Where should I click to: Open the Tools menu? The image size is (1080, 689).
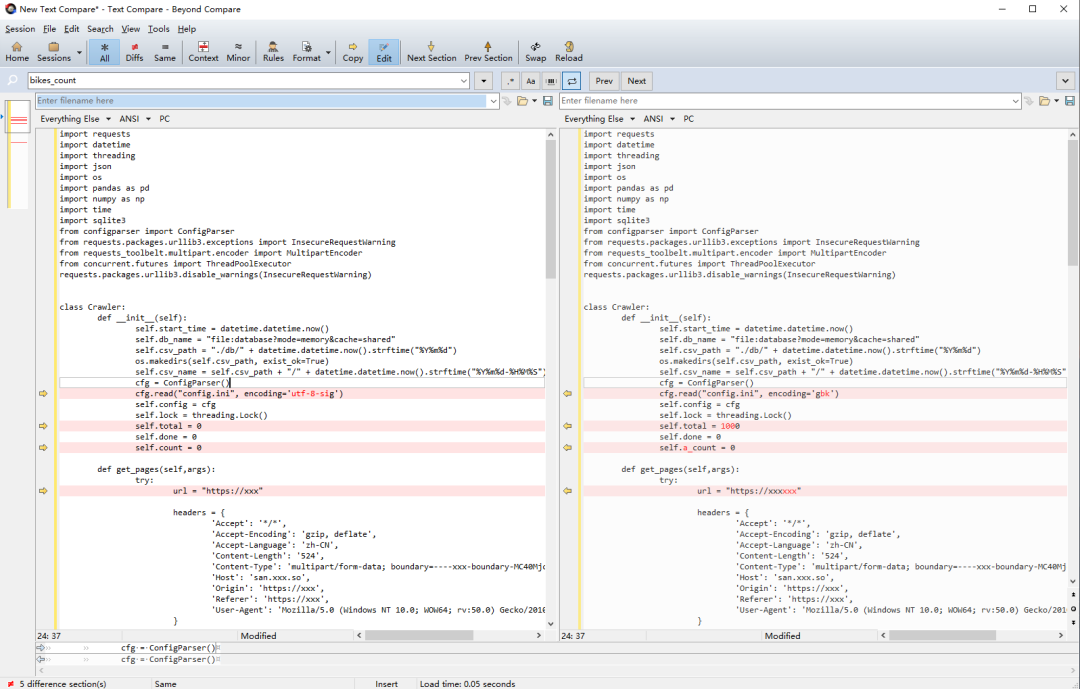pyautogui.click(x=158, y=29)
